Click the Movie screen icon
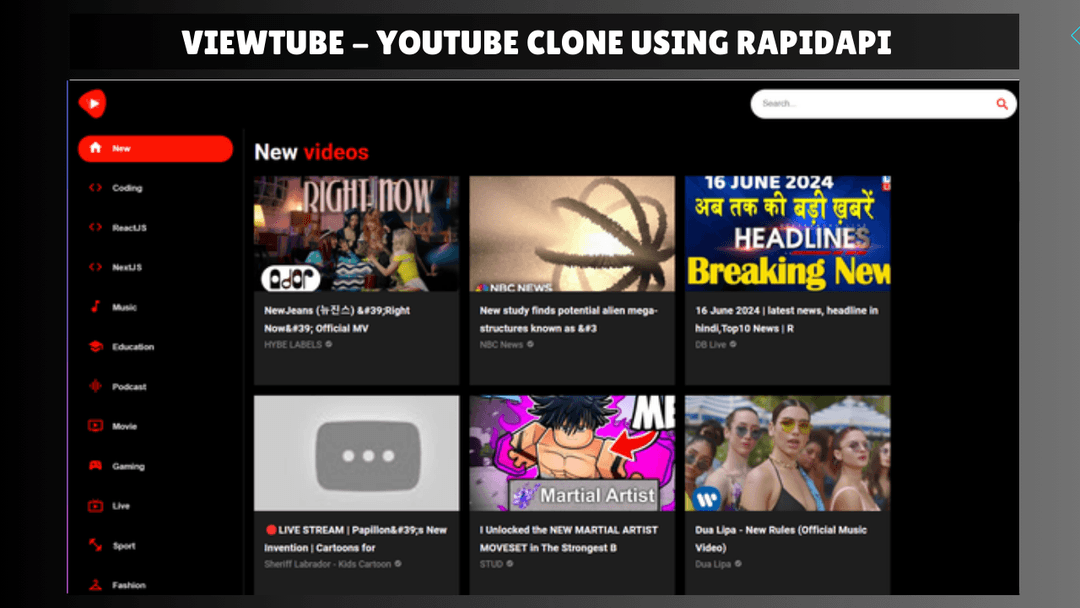The width and height of the screenshot is (1080, 608). coord(95,426)
